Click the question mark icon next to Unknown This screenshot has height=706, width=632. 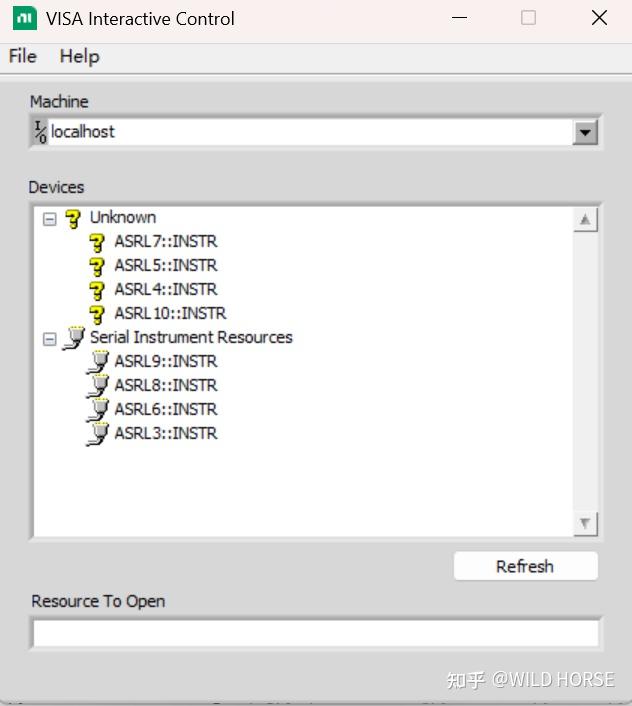coord(73,218)
